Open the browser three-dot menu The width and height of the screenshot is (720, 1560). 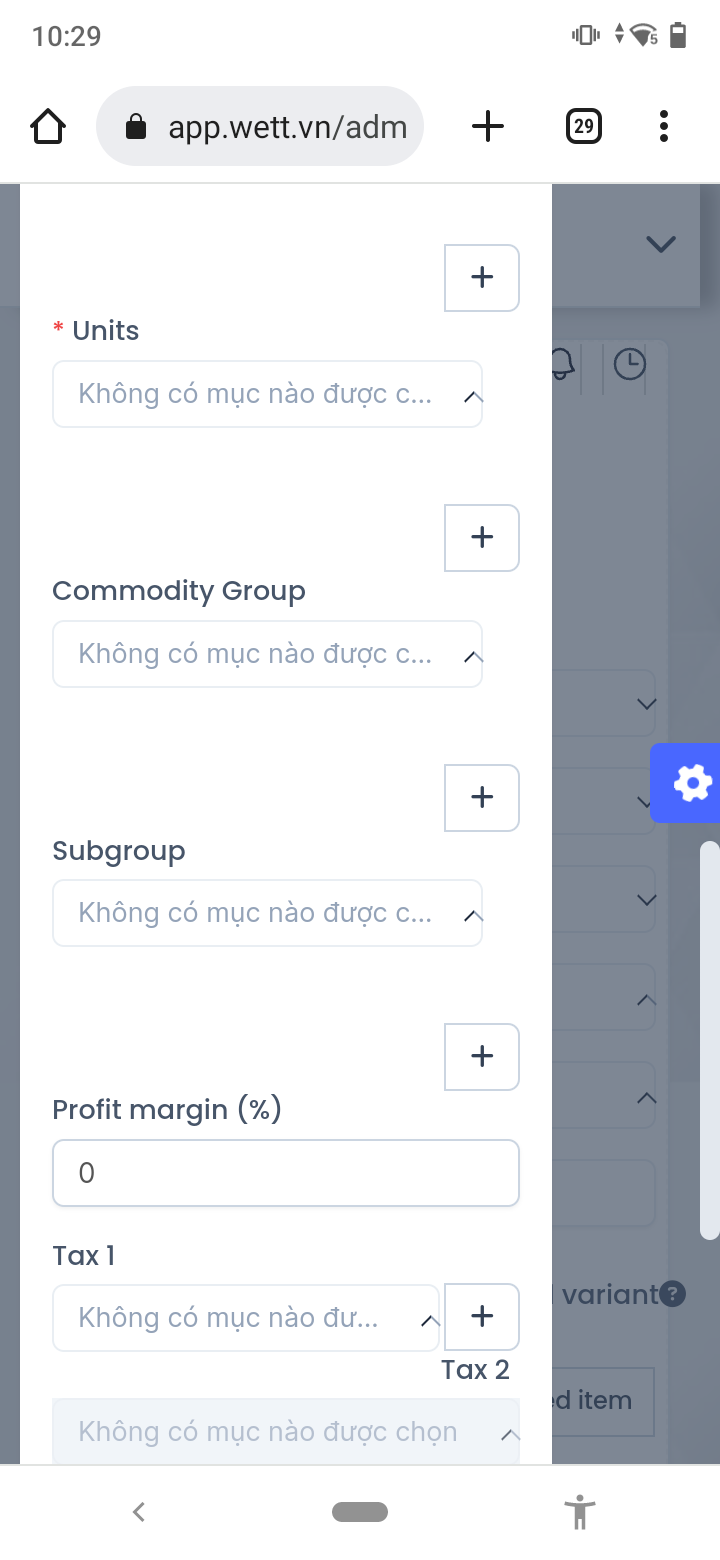(x=663, y=126)
